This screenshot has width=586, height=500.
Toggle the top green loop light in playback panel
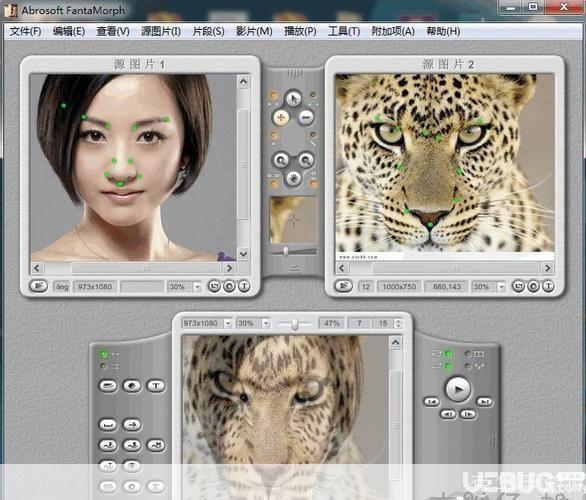(x=447, y=354)
